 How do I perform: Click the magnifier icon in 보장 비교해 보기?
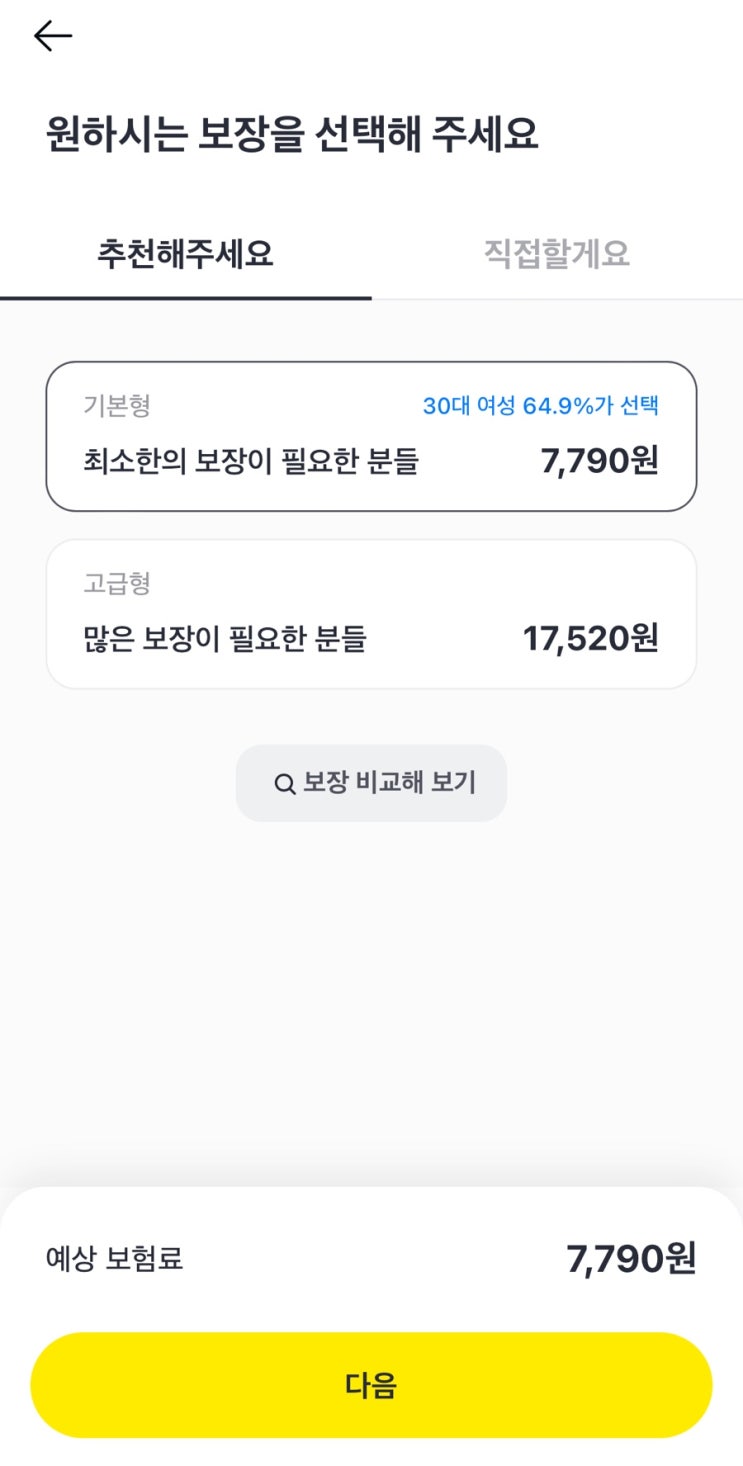[x=285, y=784]
